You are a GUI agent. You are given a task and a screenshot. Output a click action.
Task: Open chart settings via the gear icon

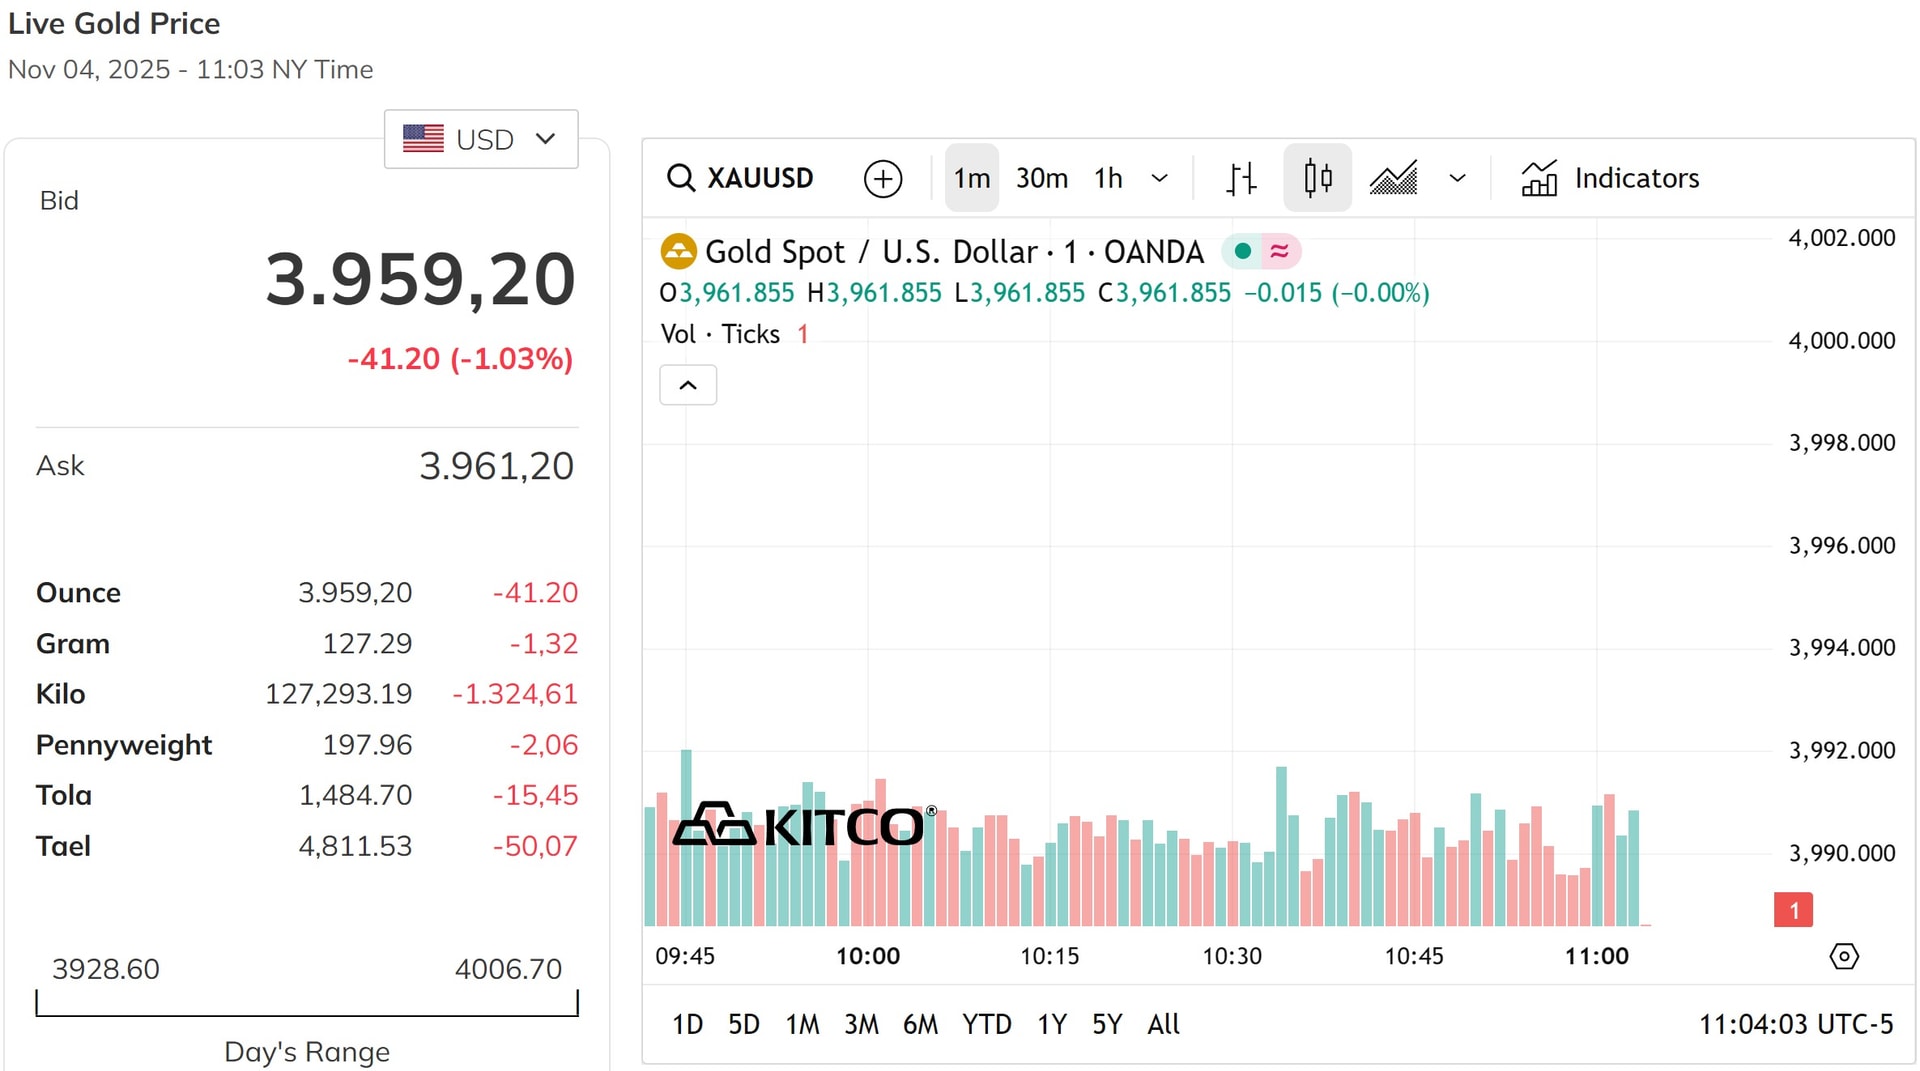1845,957
